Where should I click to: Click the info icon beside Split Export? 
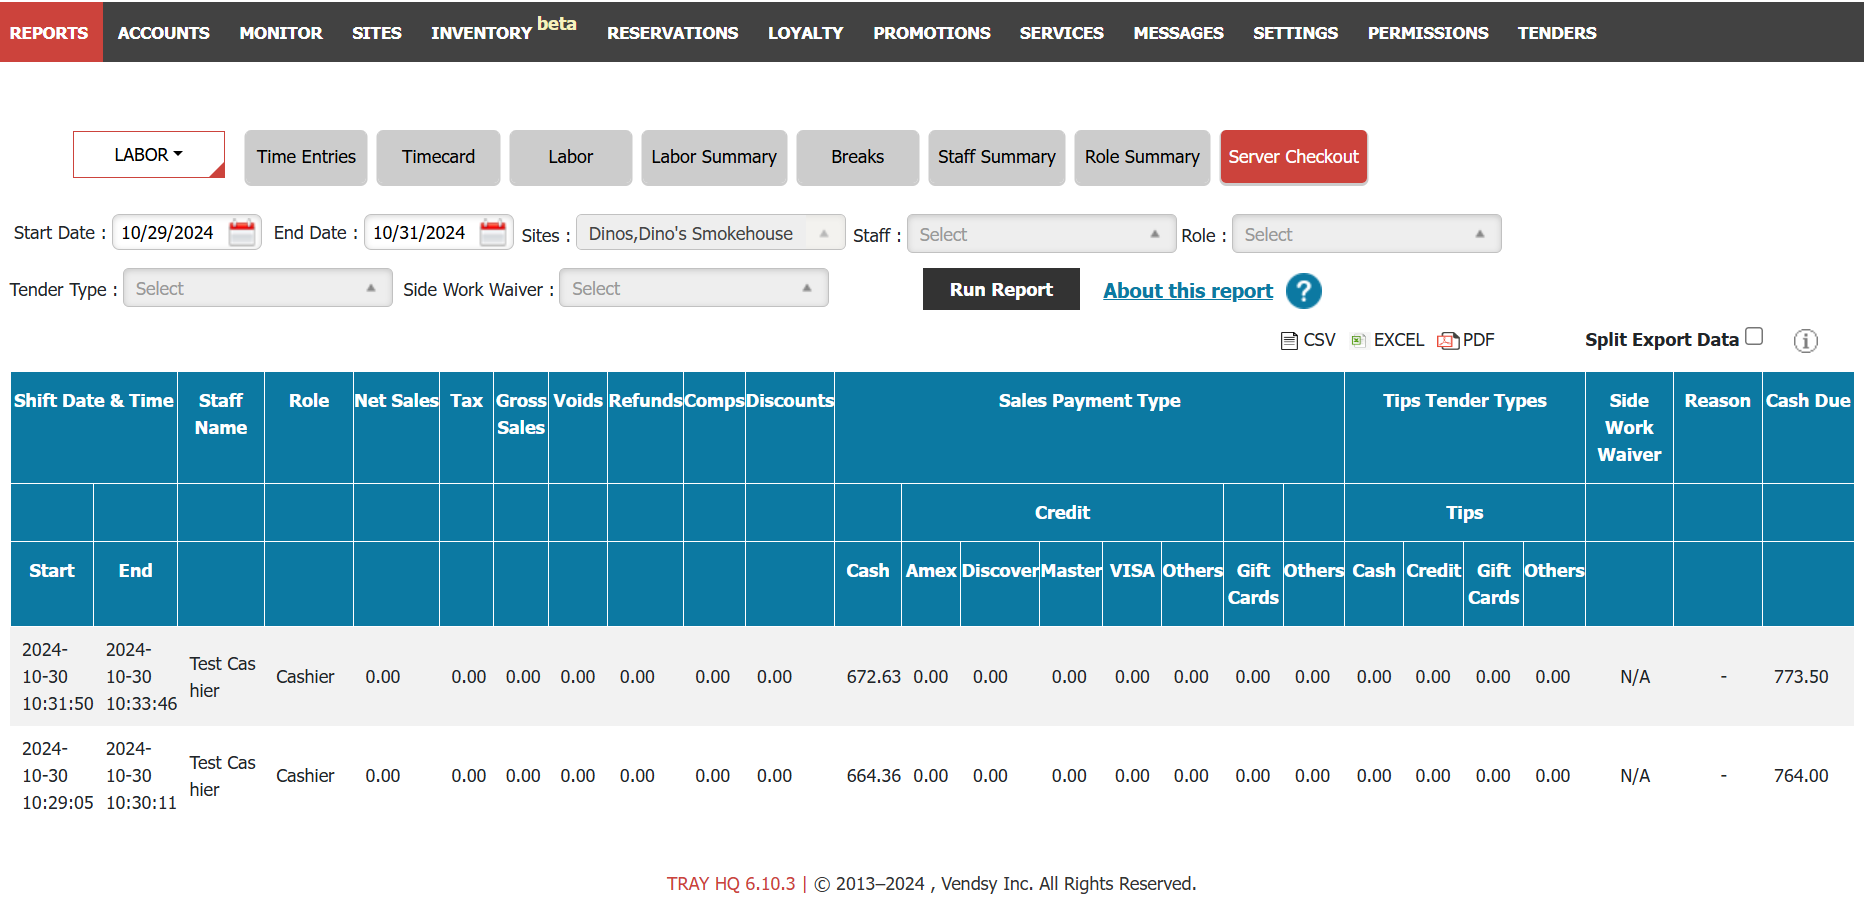point(1805,341)
